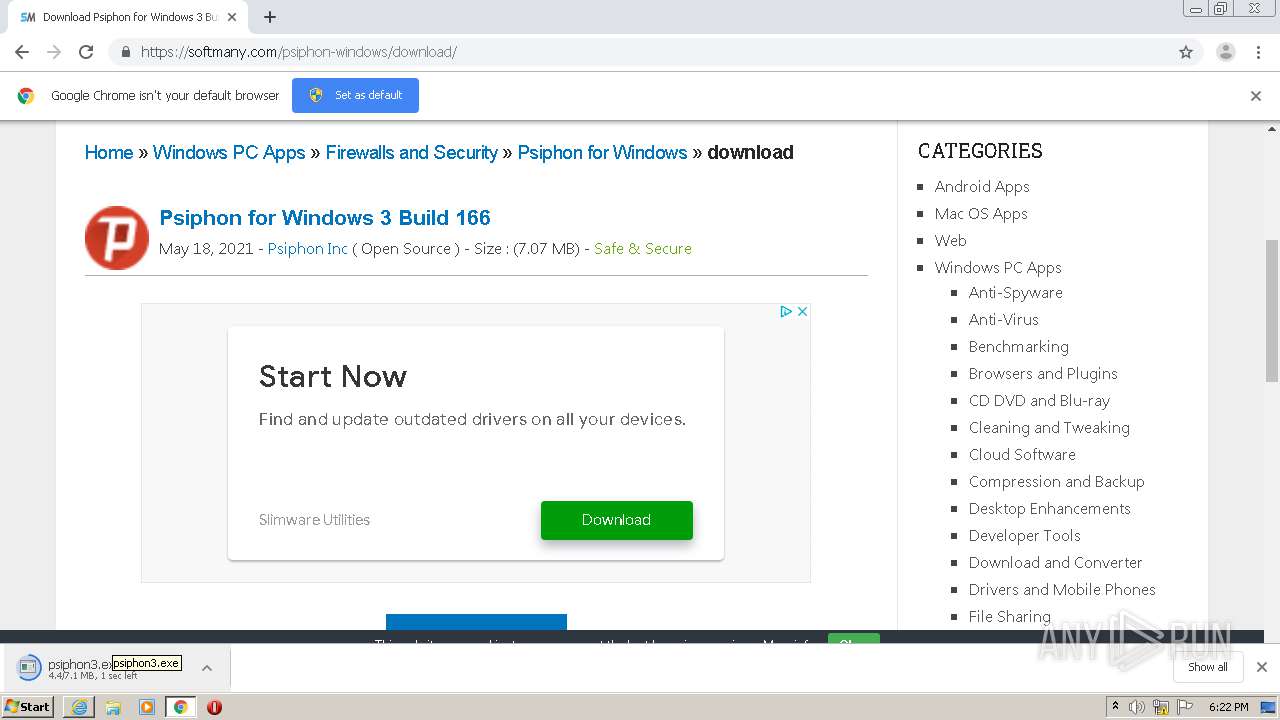This screenshot has width=1280, height=720.
Task: Open Windows PC Apps sidebar category
Action: coord(998,267)
